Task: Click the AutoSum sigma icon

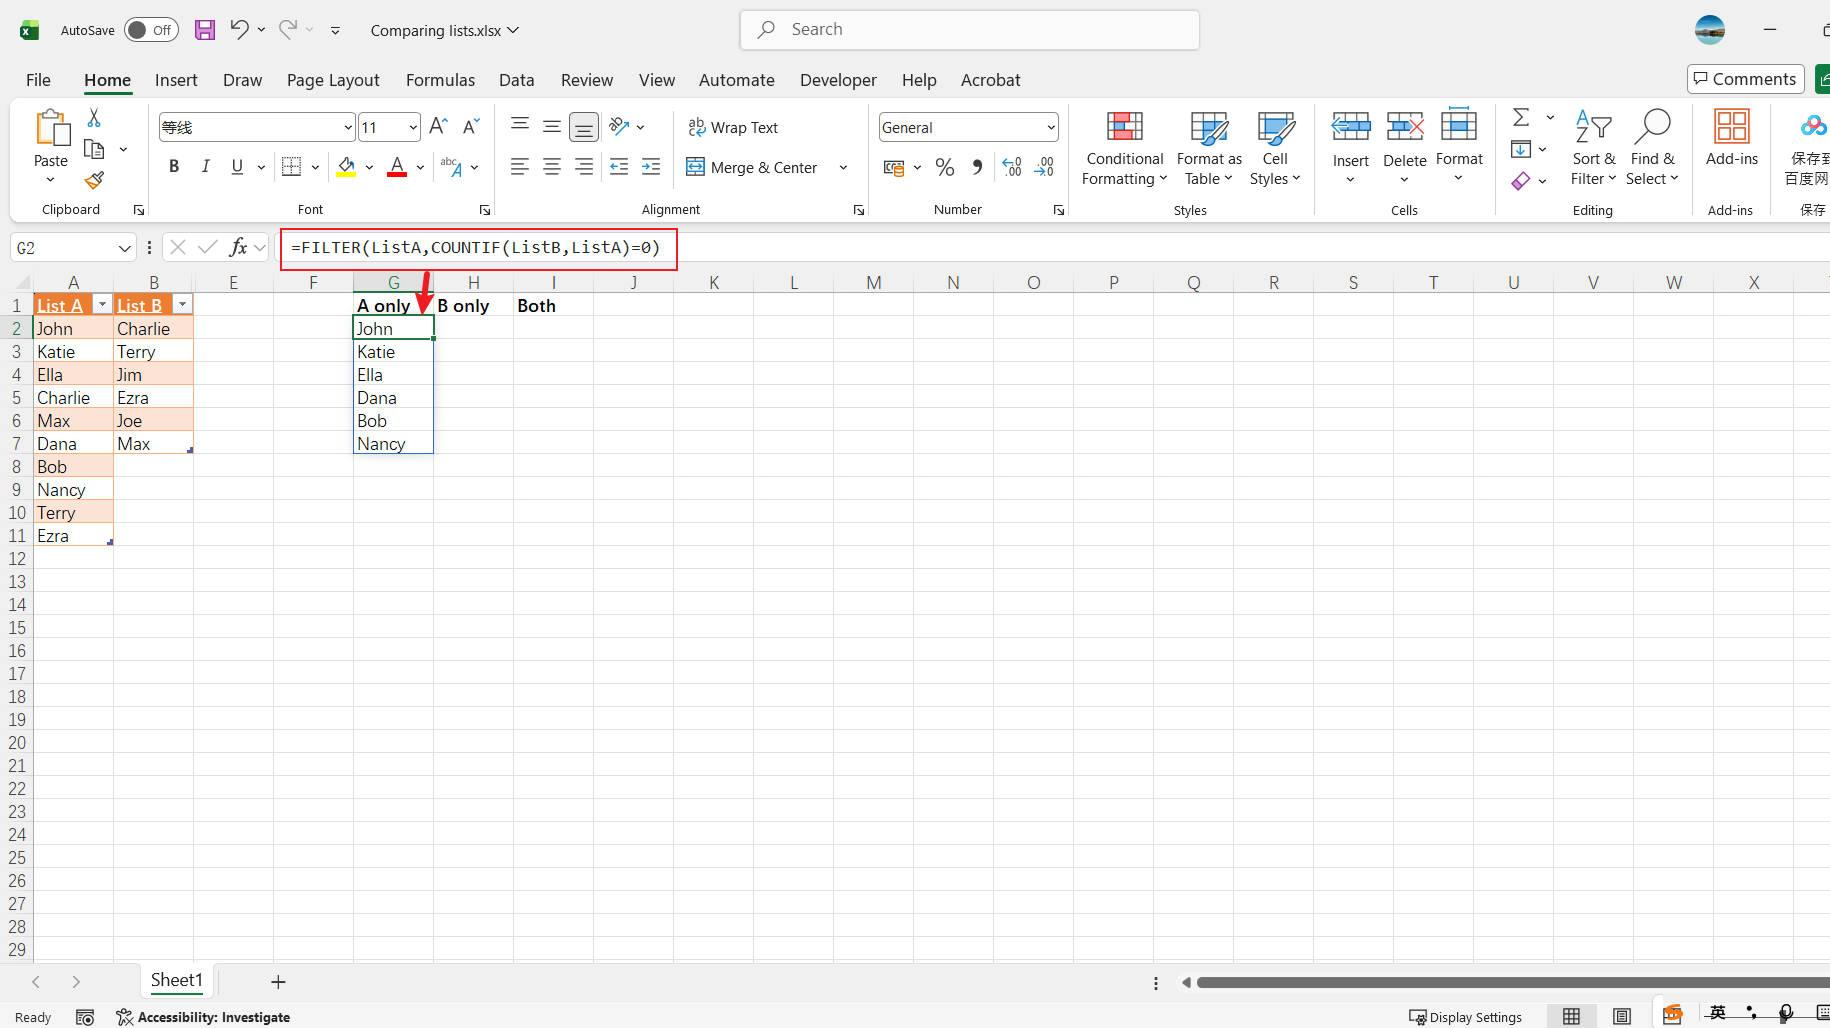Action: click(1521, 118)
